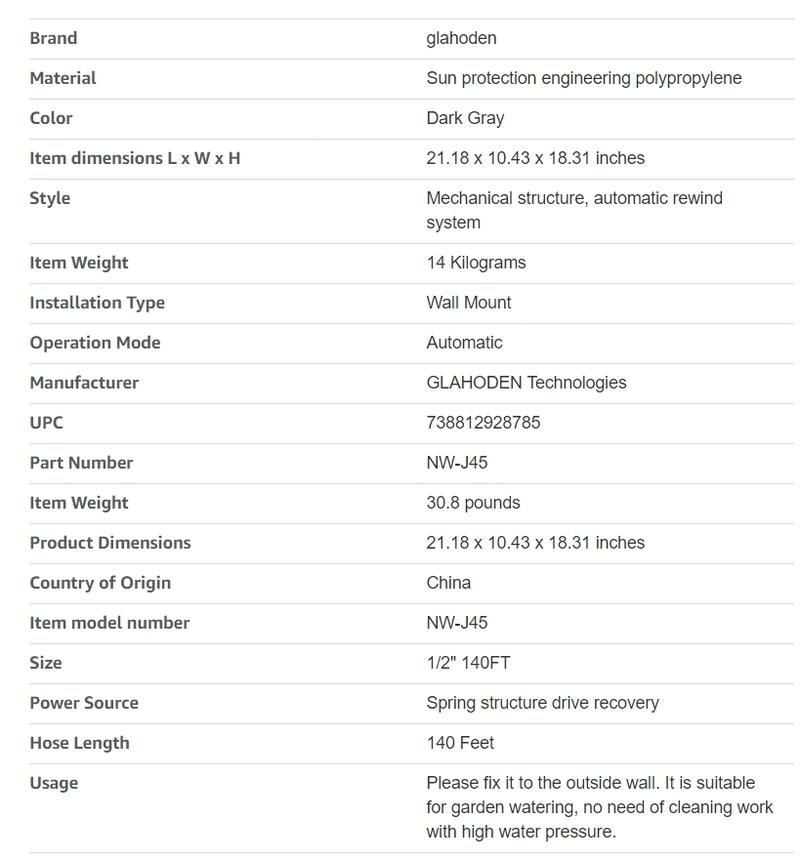Click the Spring structure drive recovery text
Screen dimensions: 800x860
(542, 703)
